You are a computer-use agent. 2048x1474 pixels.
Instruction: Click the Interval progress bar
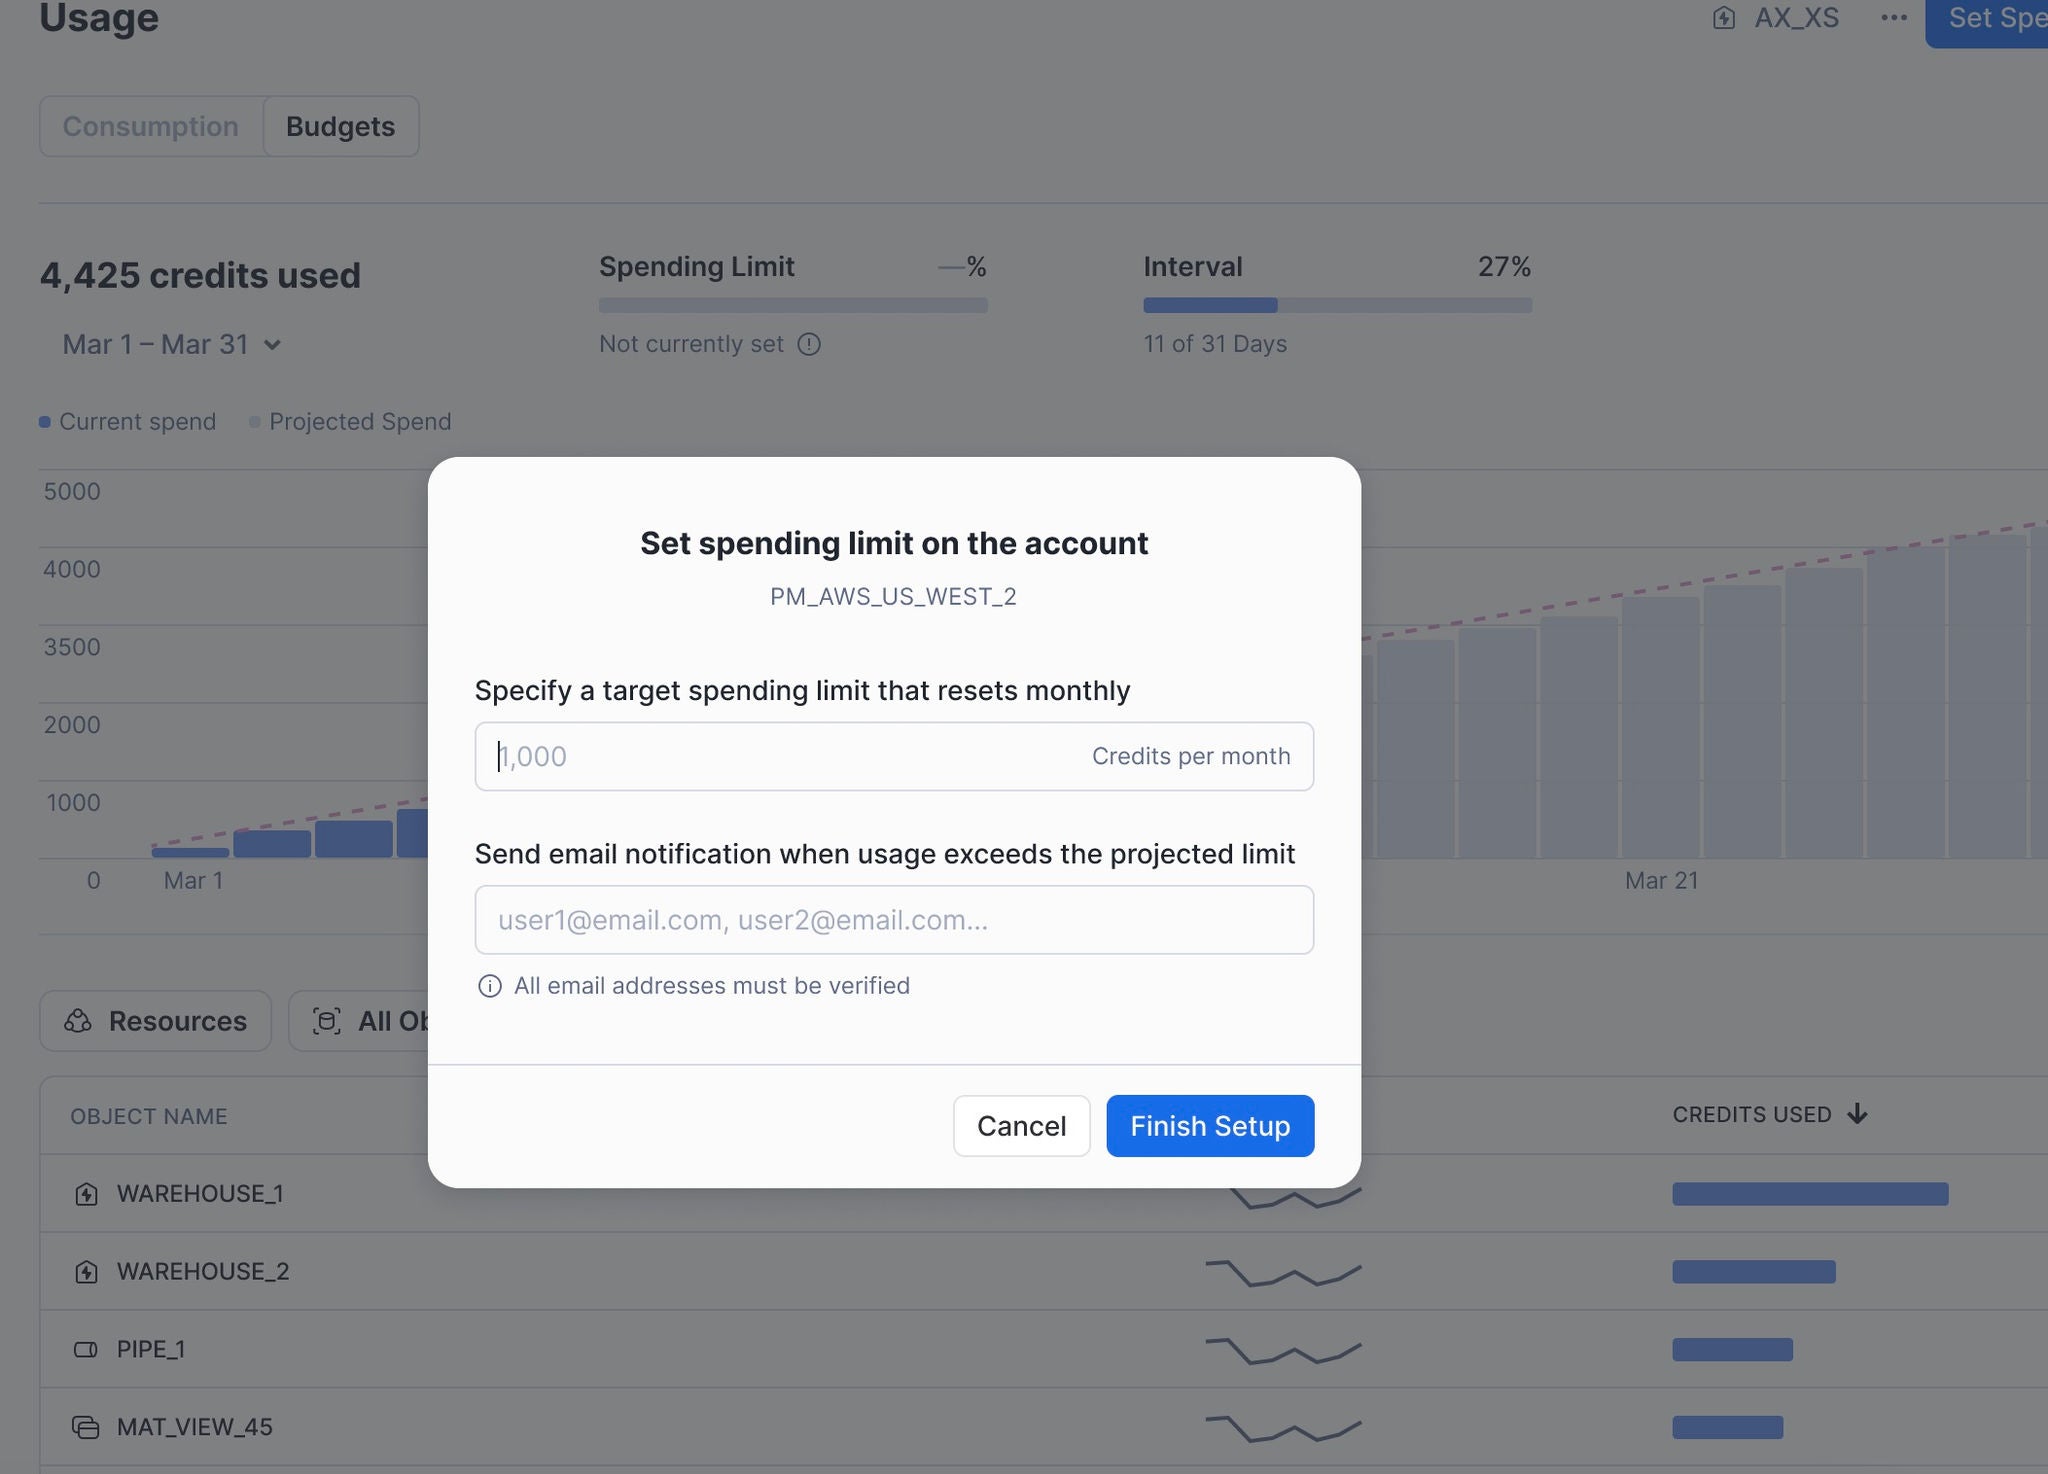click(1337, 305)
